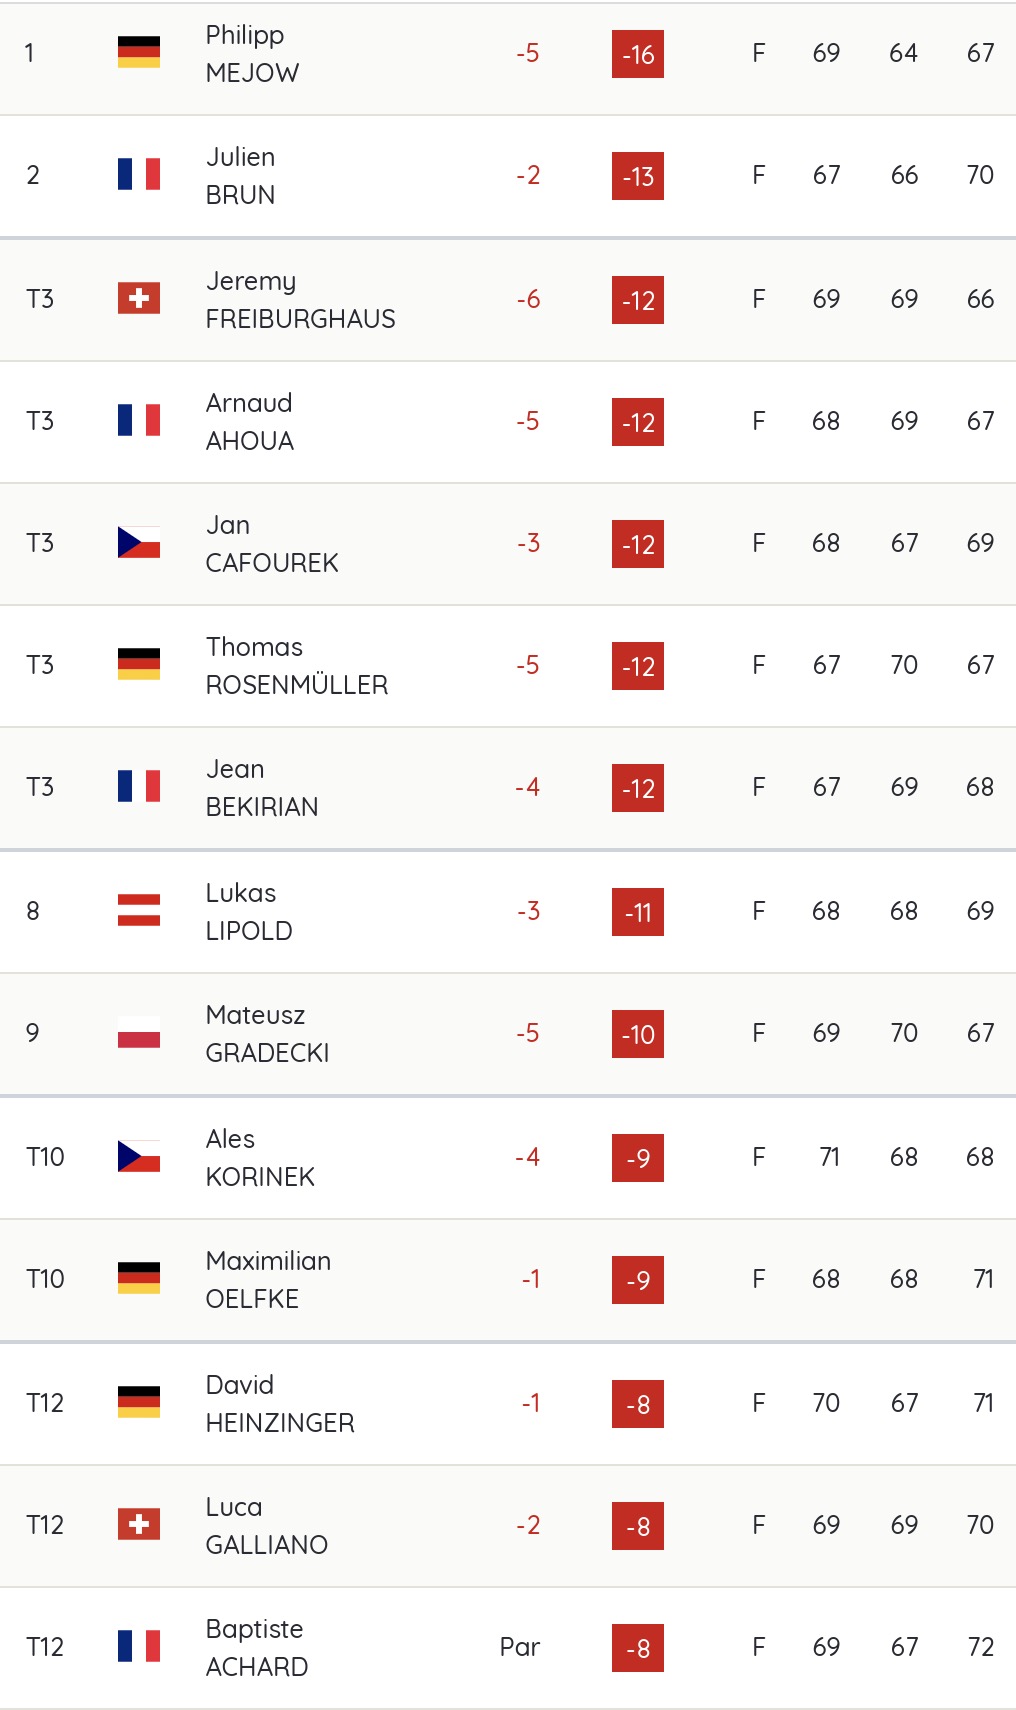Expand the Baptiste Achard leaderboard row

tap(508, 1648)
